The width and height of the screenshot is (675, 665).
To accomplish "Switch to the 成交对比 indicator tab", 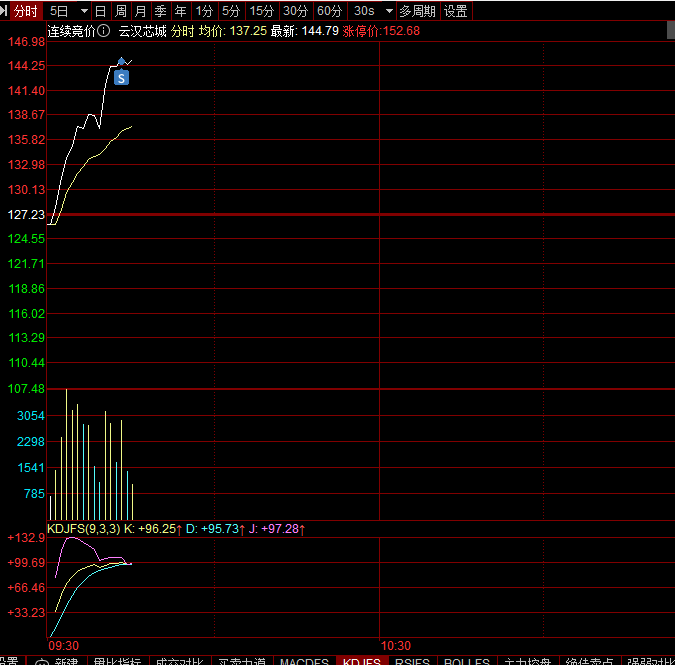I will 180,661.
